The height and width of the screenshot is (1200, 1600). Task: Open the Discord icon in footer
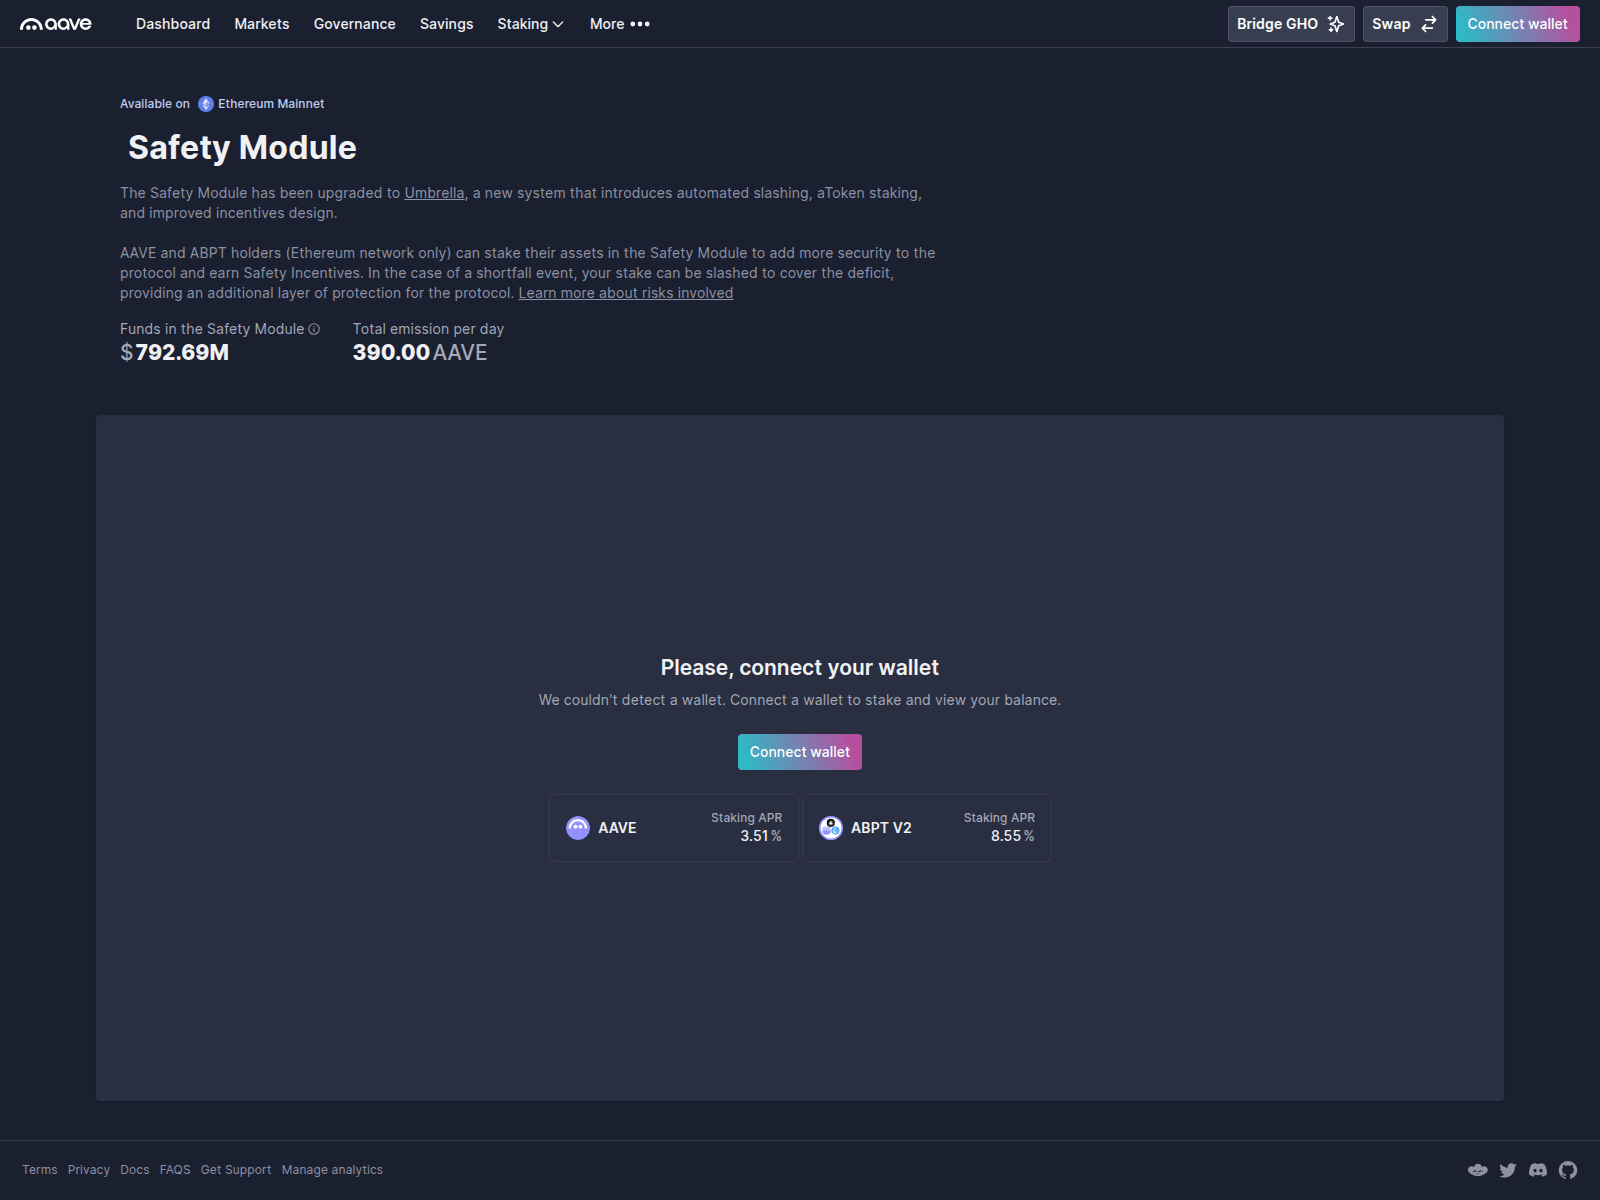pos(1538,1170)
